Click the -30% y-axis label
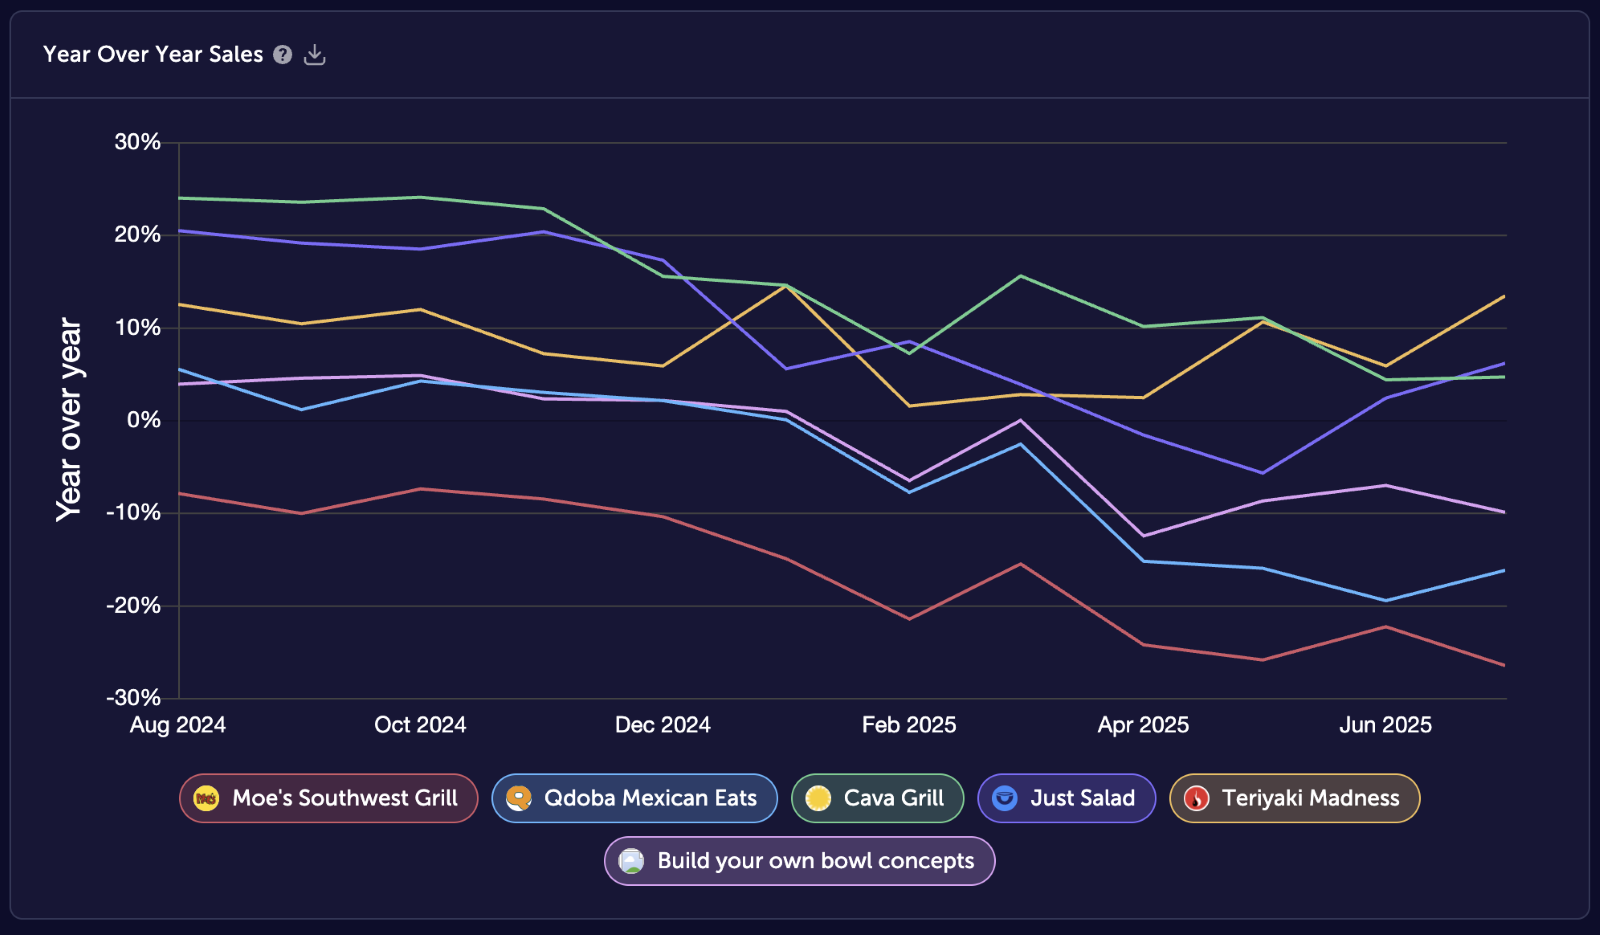 point(133,698)
